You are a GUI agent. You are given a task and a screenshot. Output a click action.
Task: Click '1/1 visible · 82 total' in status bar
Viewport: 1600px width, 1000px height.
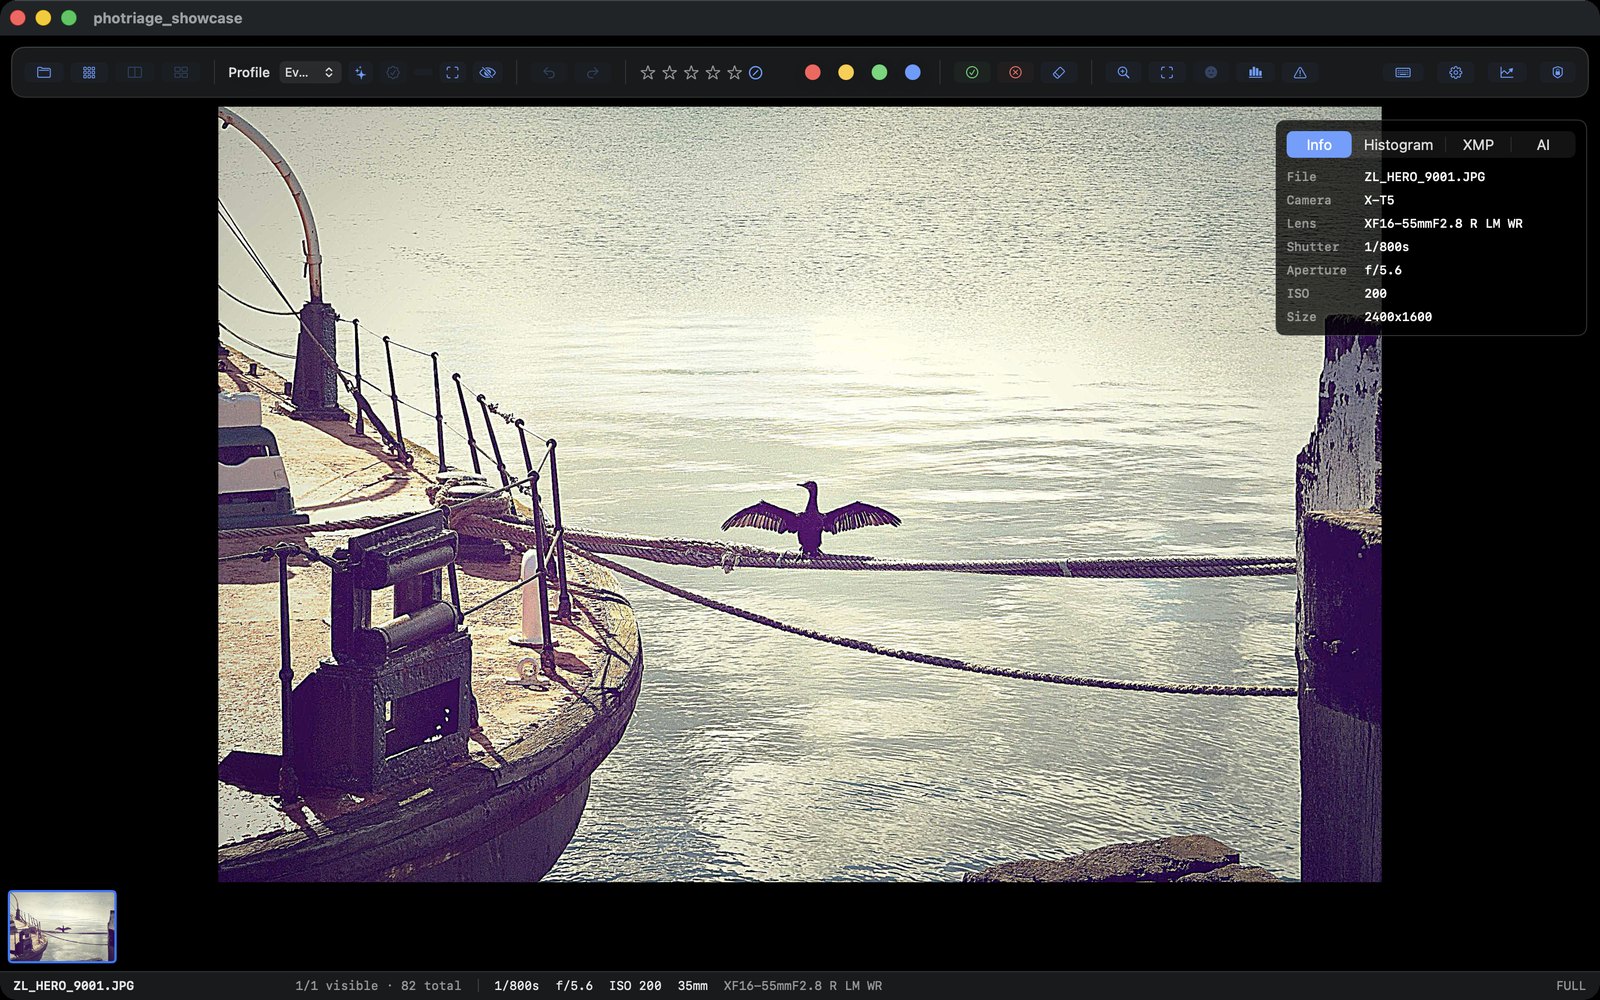tap(378, 986)
